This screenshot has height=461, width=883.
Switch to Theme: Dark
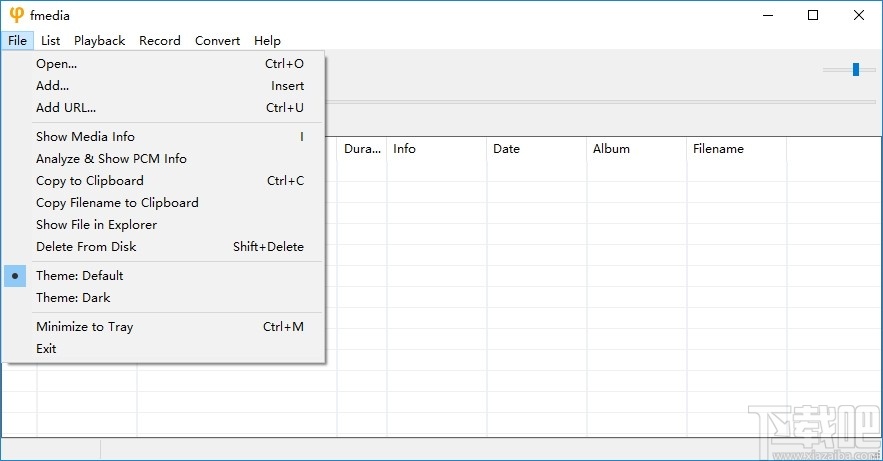[73, 297]
